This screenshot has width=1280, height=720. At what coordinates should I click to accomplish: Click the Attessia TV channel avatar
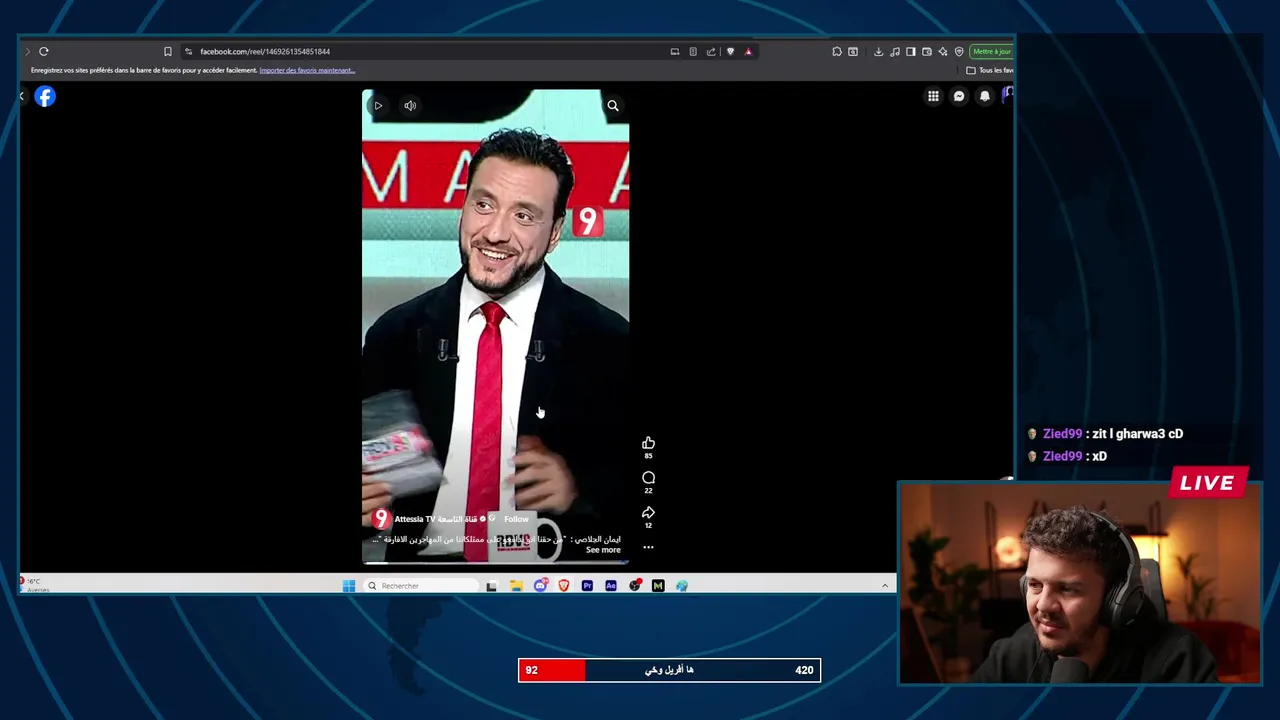tap(381, 519)
